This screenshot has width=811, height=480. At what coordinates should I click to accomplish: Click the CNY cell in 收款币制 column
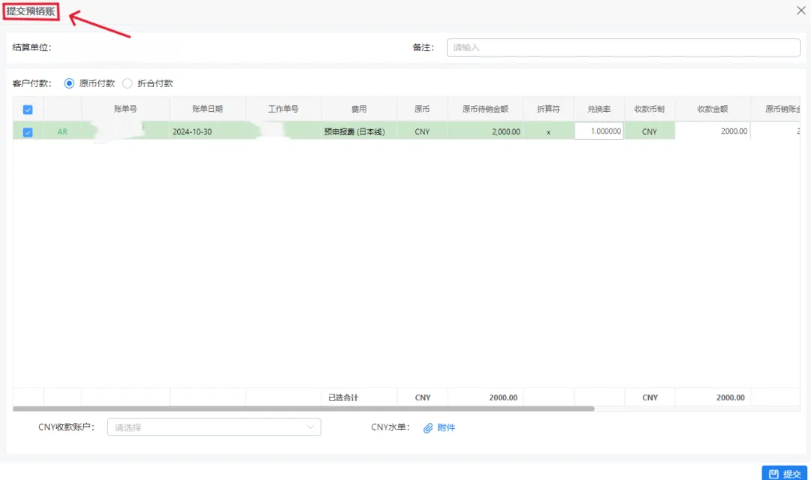click(650, 132)
